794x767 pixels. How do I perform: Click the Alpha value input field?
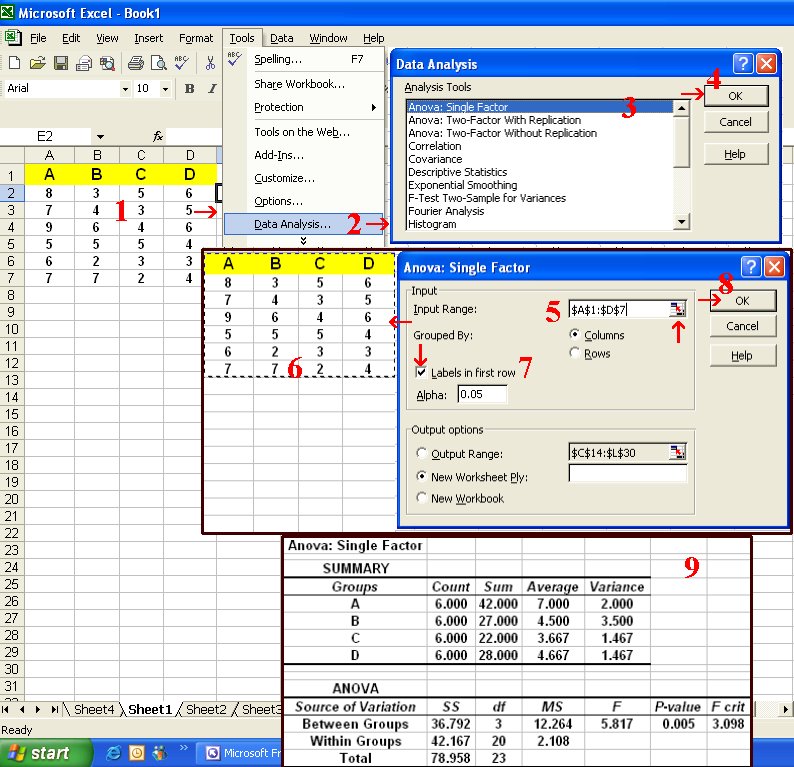[482, 394]
